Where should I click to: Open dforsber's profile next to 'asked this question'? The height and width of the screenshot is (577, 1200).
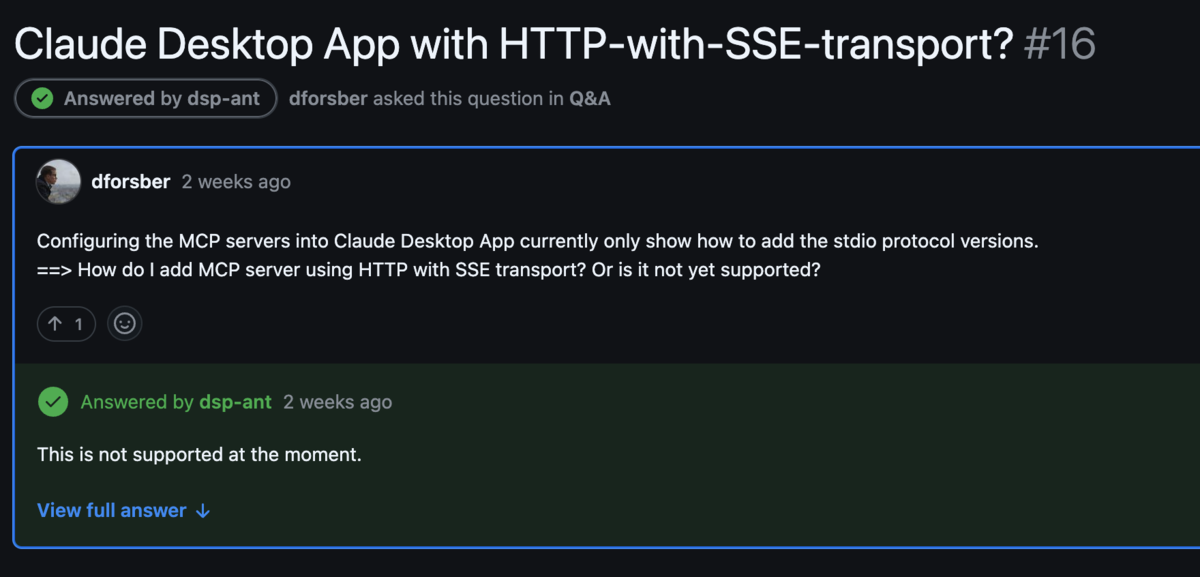327,98
